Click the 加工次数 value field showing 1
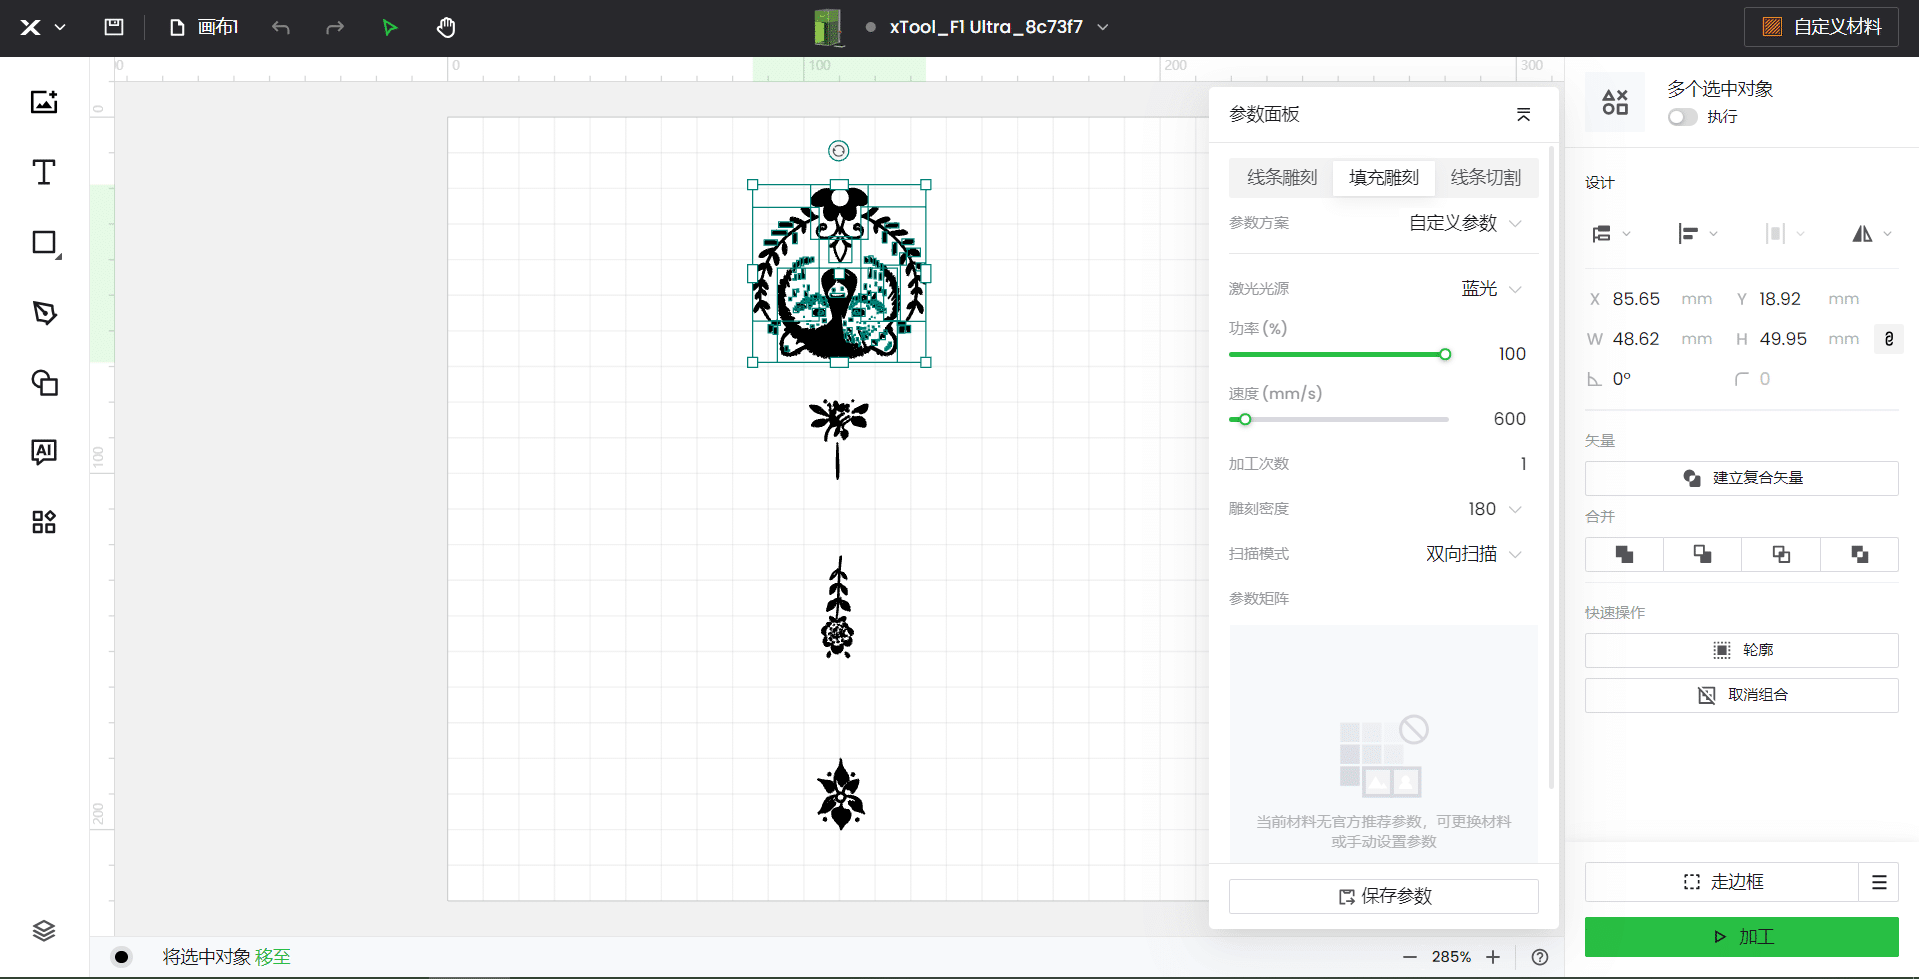 tap(1523, 464)
